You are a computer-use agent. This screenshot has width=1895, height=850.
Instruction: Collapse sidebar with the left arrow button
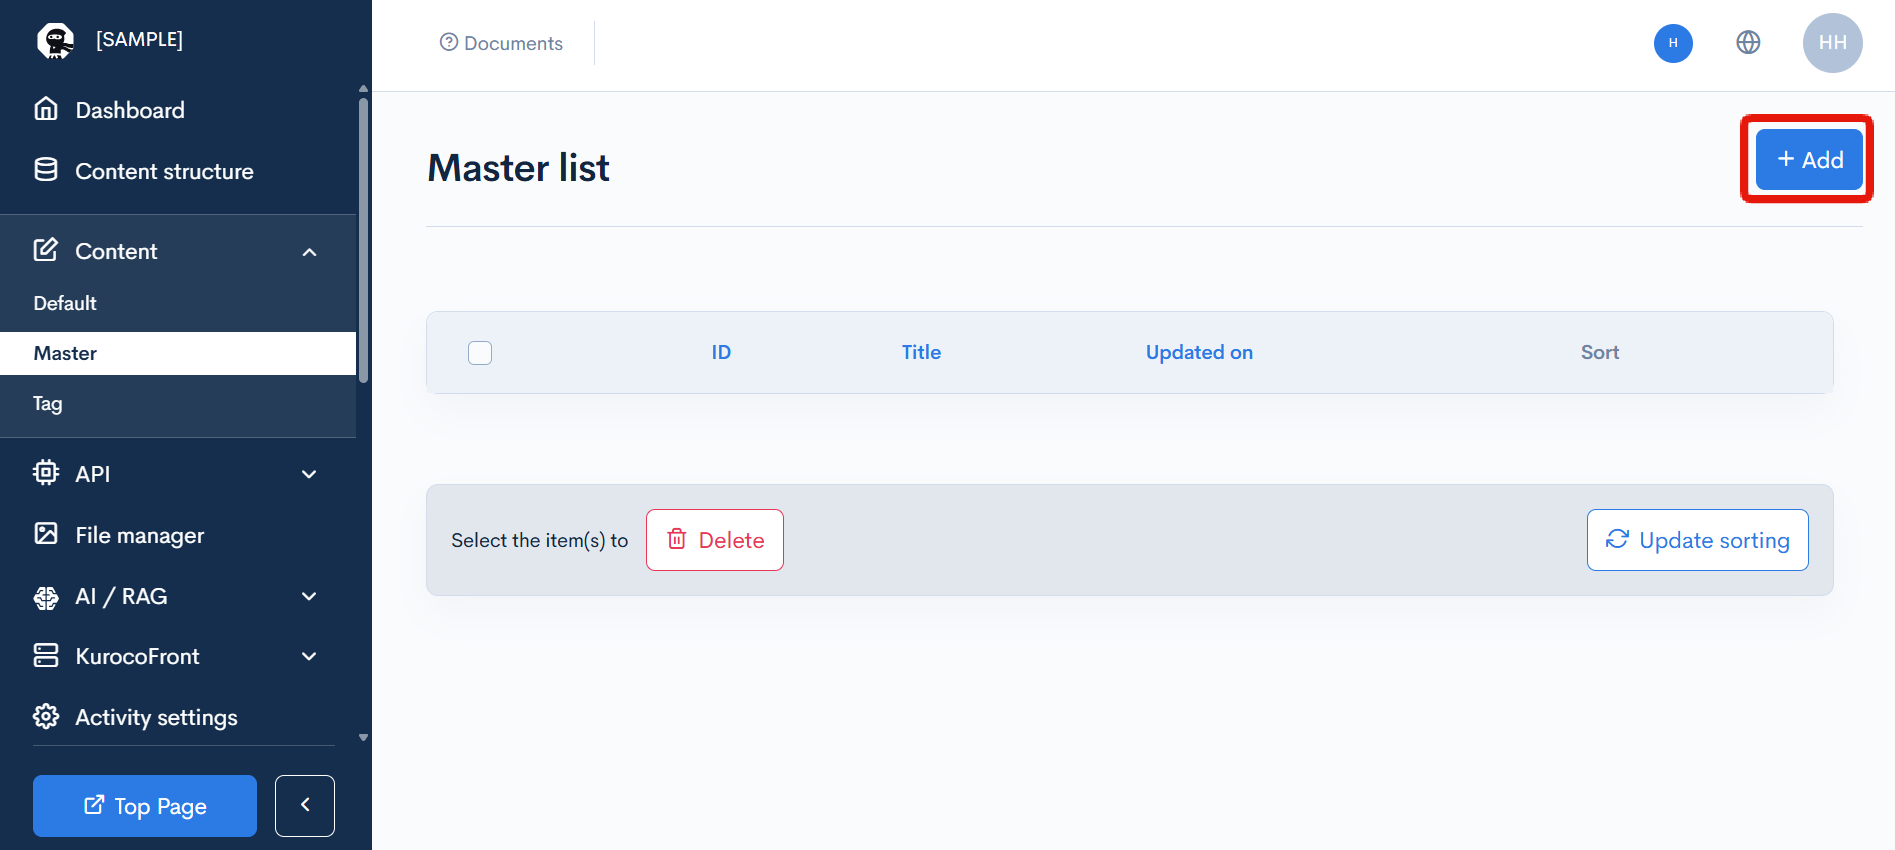[x=305, y=805]
